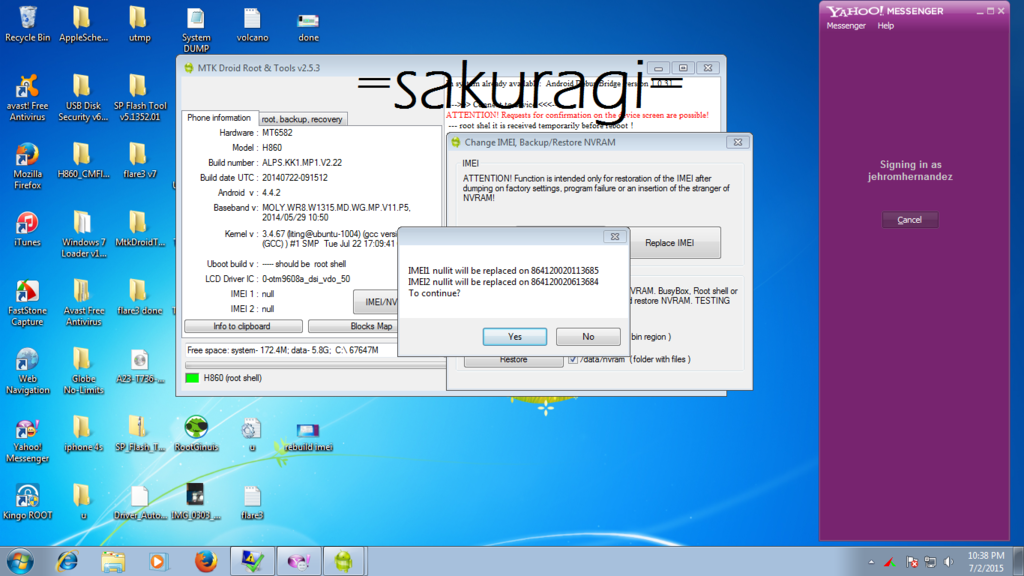Viewport: 1024px width, 576px height.
Task: Switch to root, backup, recovery tab
Action: point(302,119)
